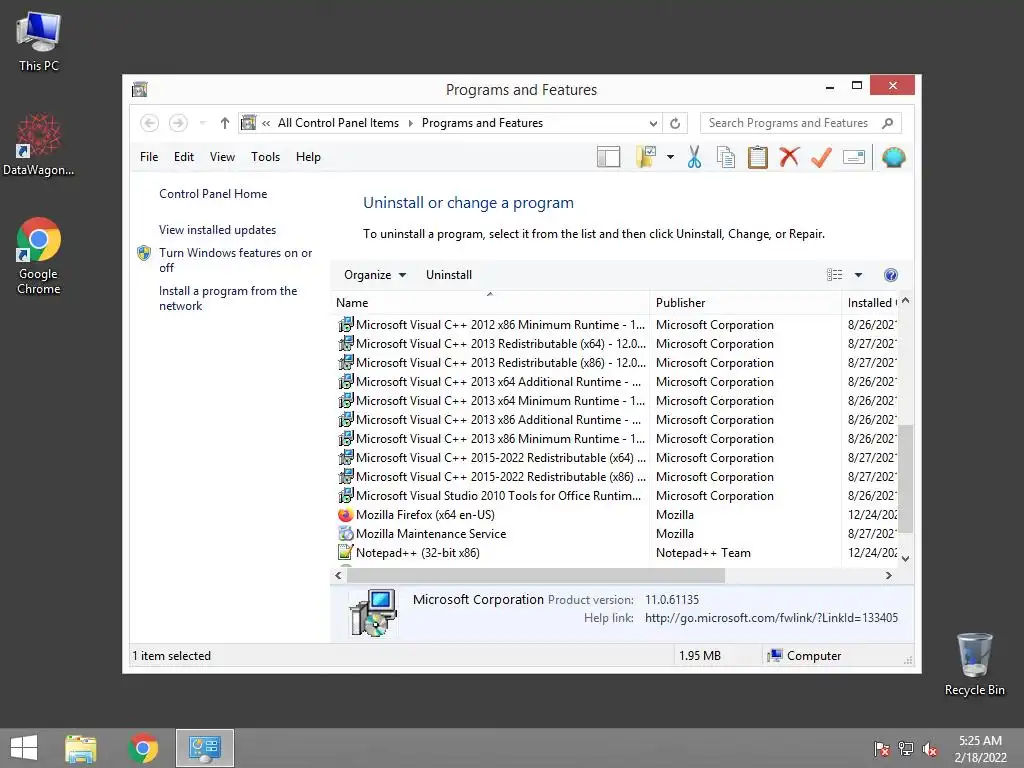
Task: Open the Organize dropdown
Action: [x=375, y=275]
